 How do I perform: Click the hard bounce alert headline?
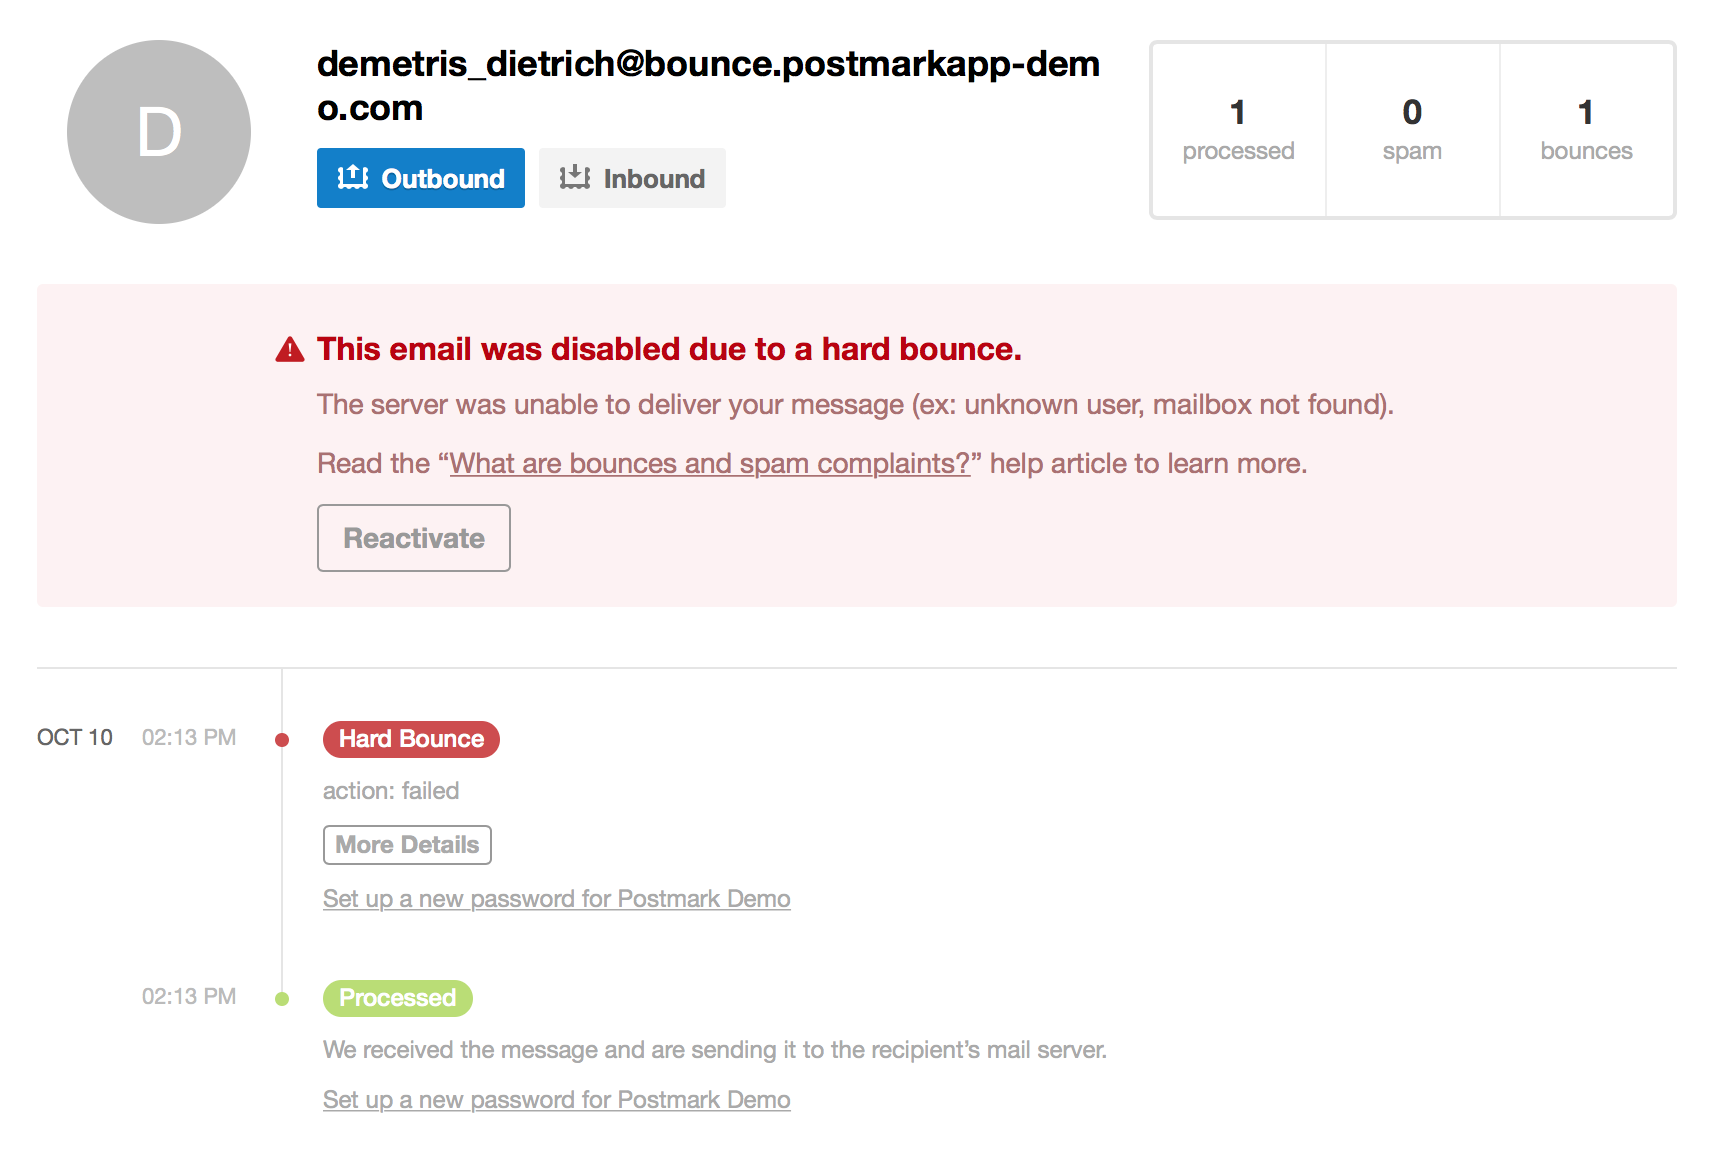[669, 349]
